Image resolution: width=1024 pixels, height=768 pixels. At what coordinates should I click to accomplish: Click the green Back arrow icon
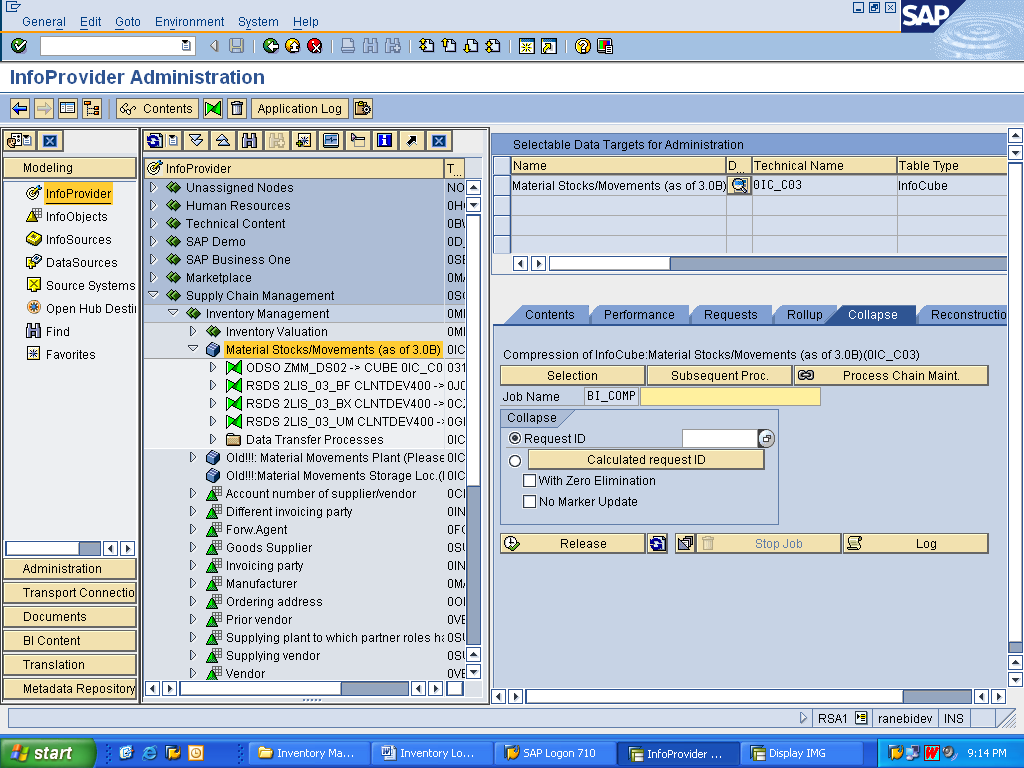[x=270, y=46]
